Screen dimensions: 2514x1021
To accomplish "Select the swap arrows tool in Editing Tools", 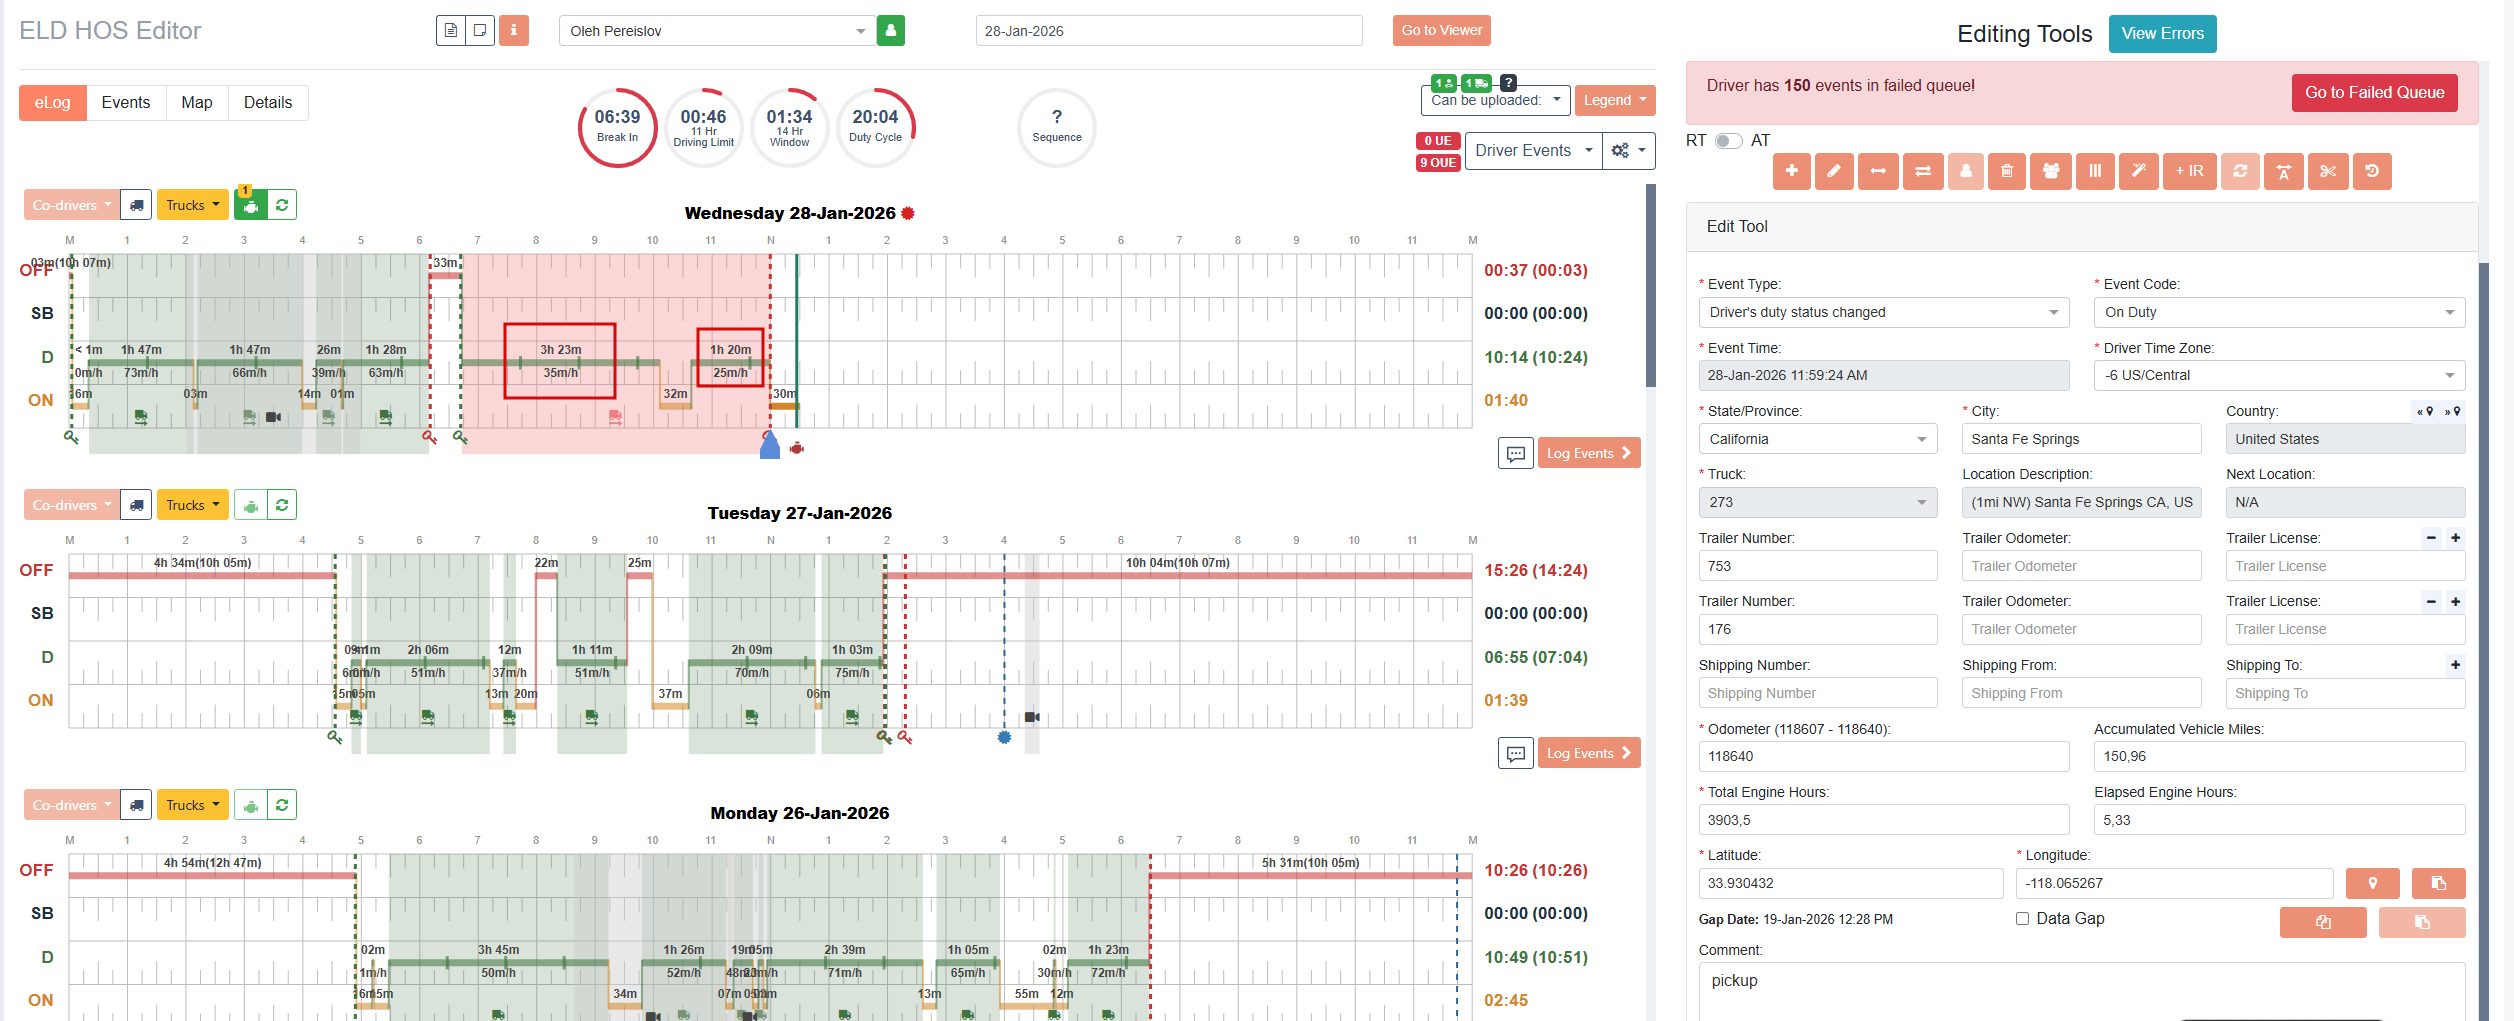I will (x=1923, y=171).
